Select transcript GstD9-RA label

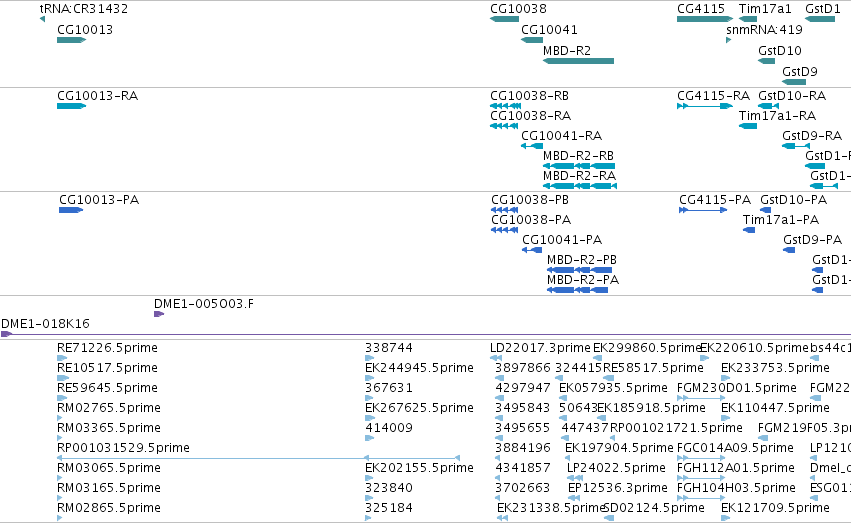812,136
